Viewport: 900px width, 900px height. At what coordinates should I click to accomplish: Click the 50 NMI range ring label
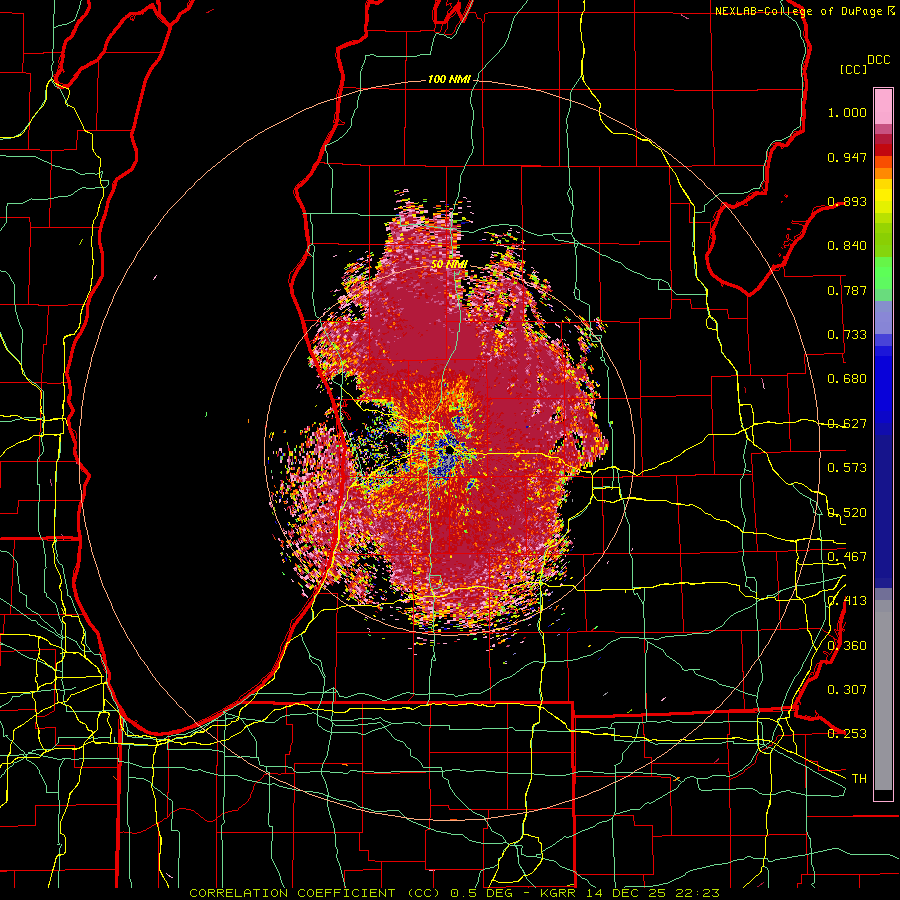click(449, 265)
